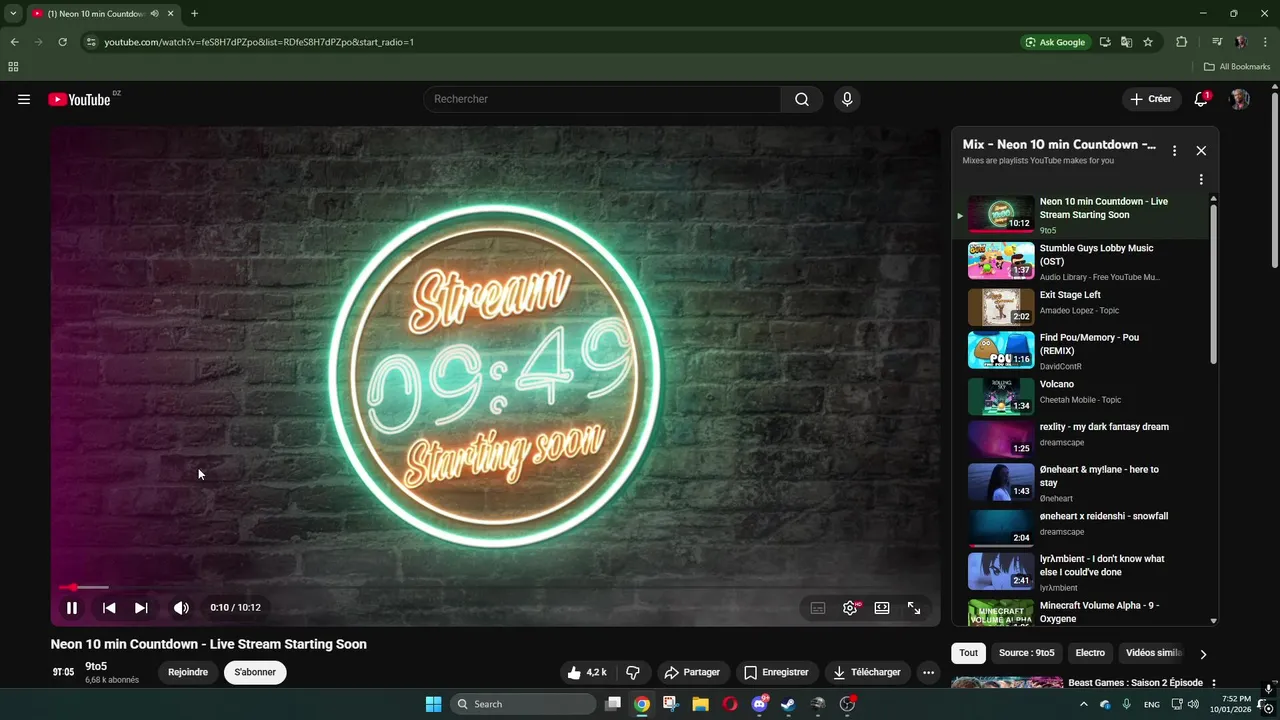
Task: Open the media controls icon in Chrome
Action: tap(1217, 42)
